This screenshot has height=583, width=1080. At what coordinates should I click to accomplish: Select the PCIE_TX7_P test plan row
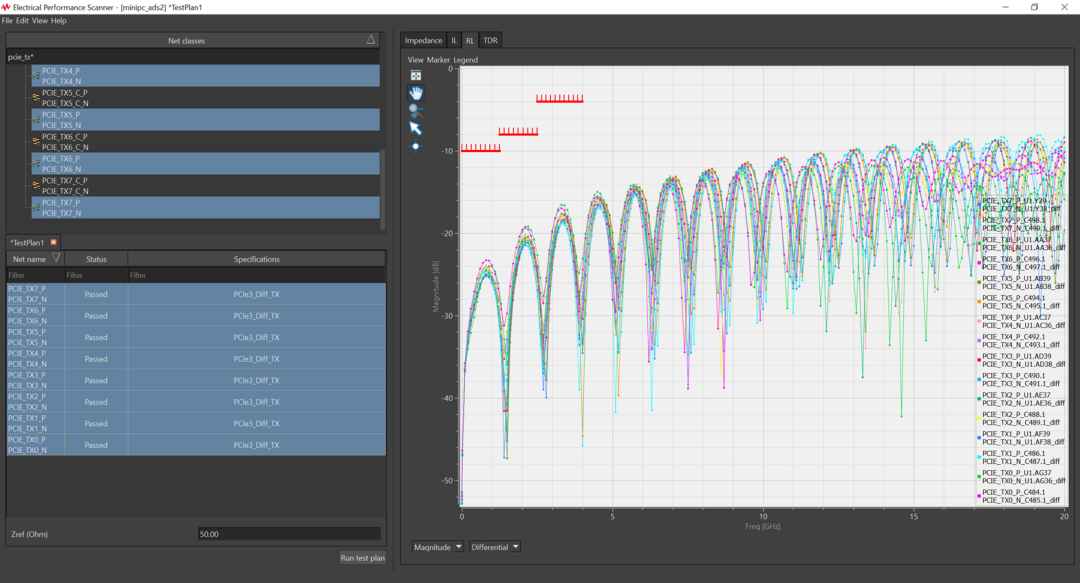(196, 294)
